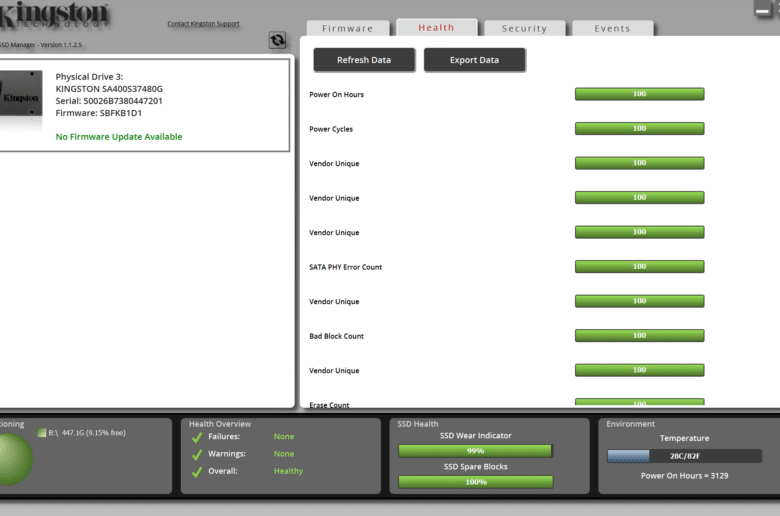
Task: Click the Power On Hours label
Action: pos(336,95)
